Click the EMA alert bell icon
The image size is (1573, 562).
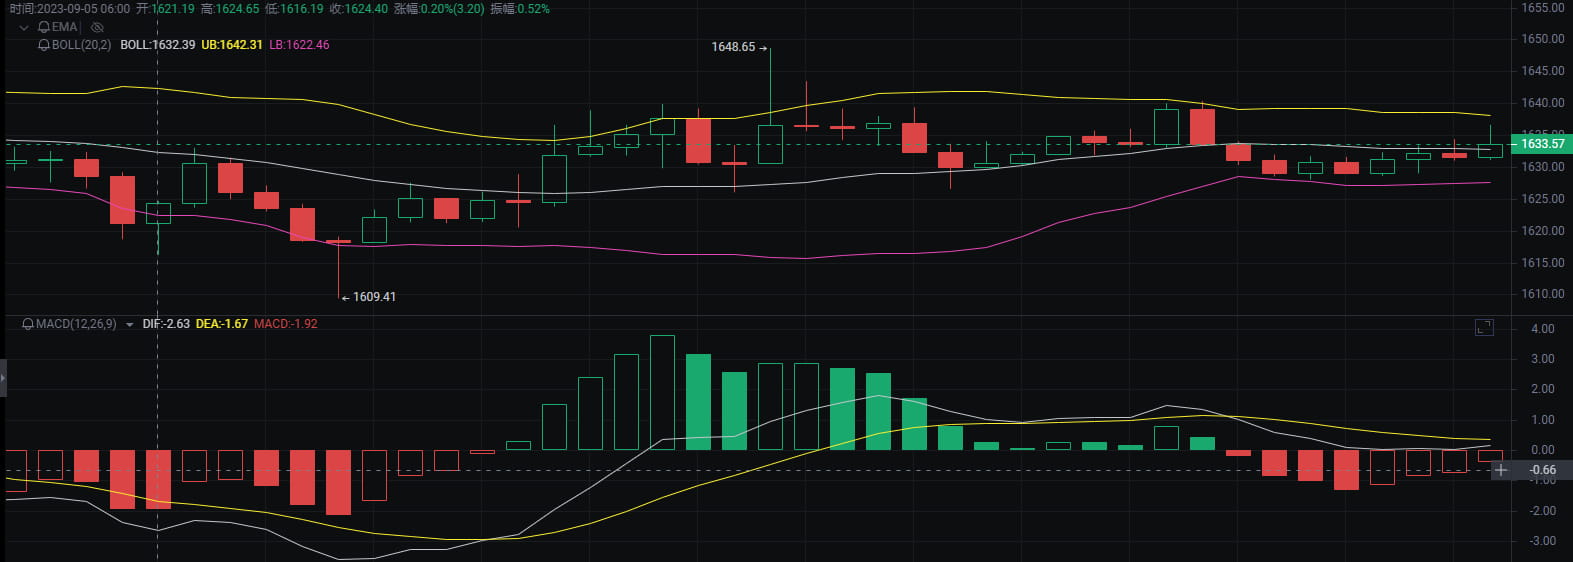pos(44,27)
